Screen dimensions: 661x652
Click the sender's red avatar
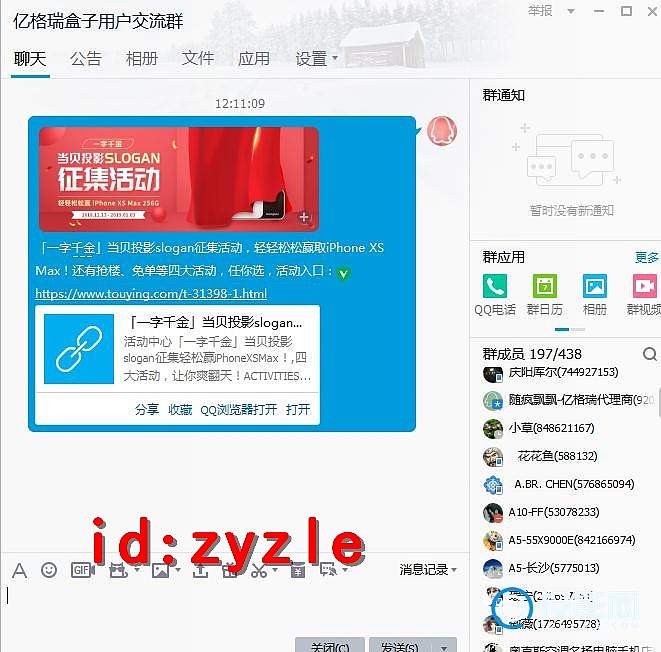pos(441,131)
